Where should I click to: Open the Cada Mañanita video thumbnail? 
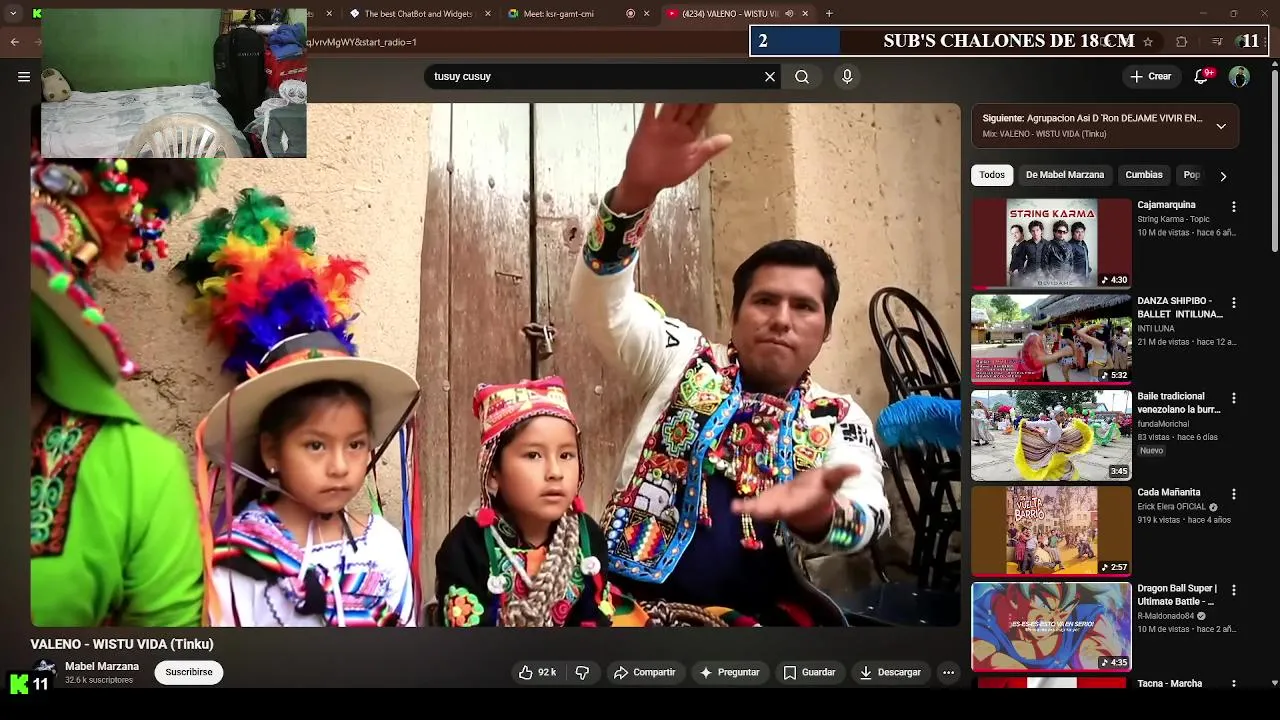pyautogui.click(x=1051, y=531)
